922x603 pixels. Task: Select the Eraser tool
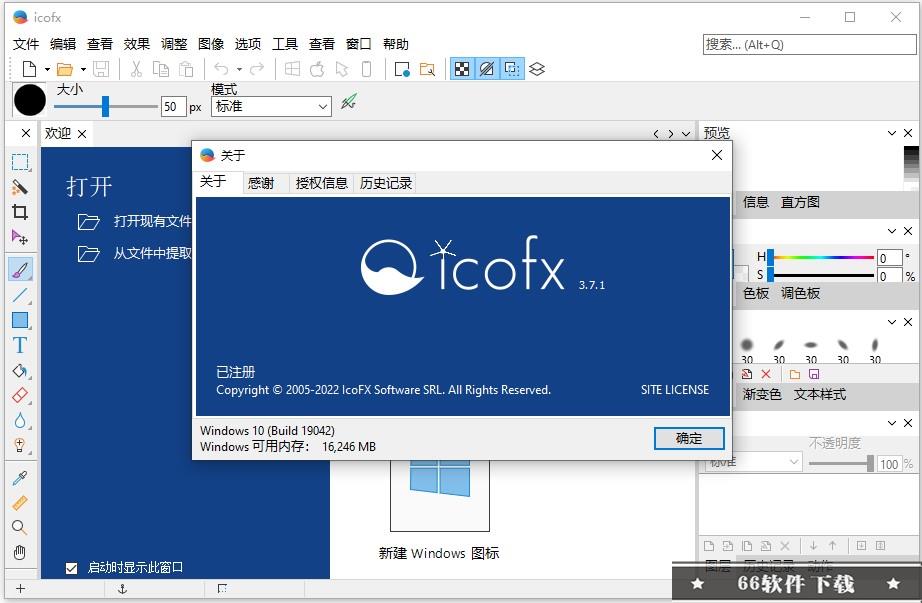20,395
